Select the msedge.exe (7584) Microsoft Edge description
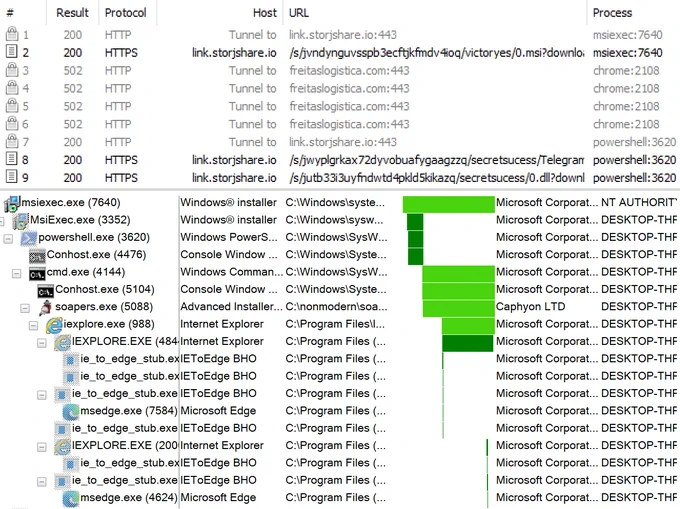The height and width of the screenshot is (509, 680). pyautogui.click(x=218, y=411)
